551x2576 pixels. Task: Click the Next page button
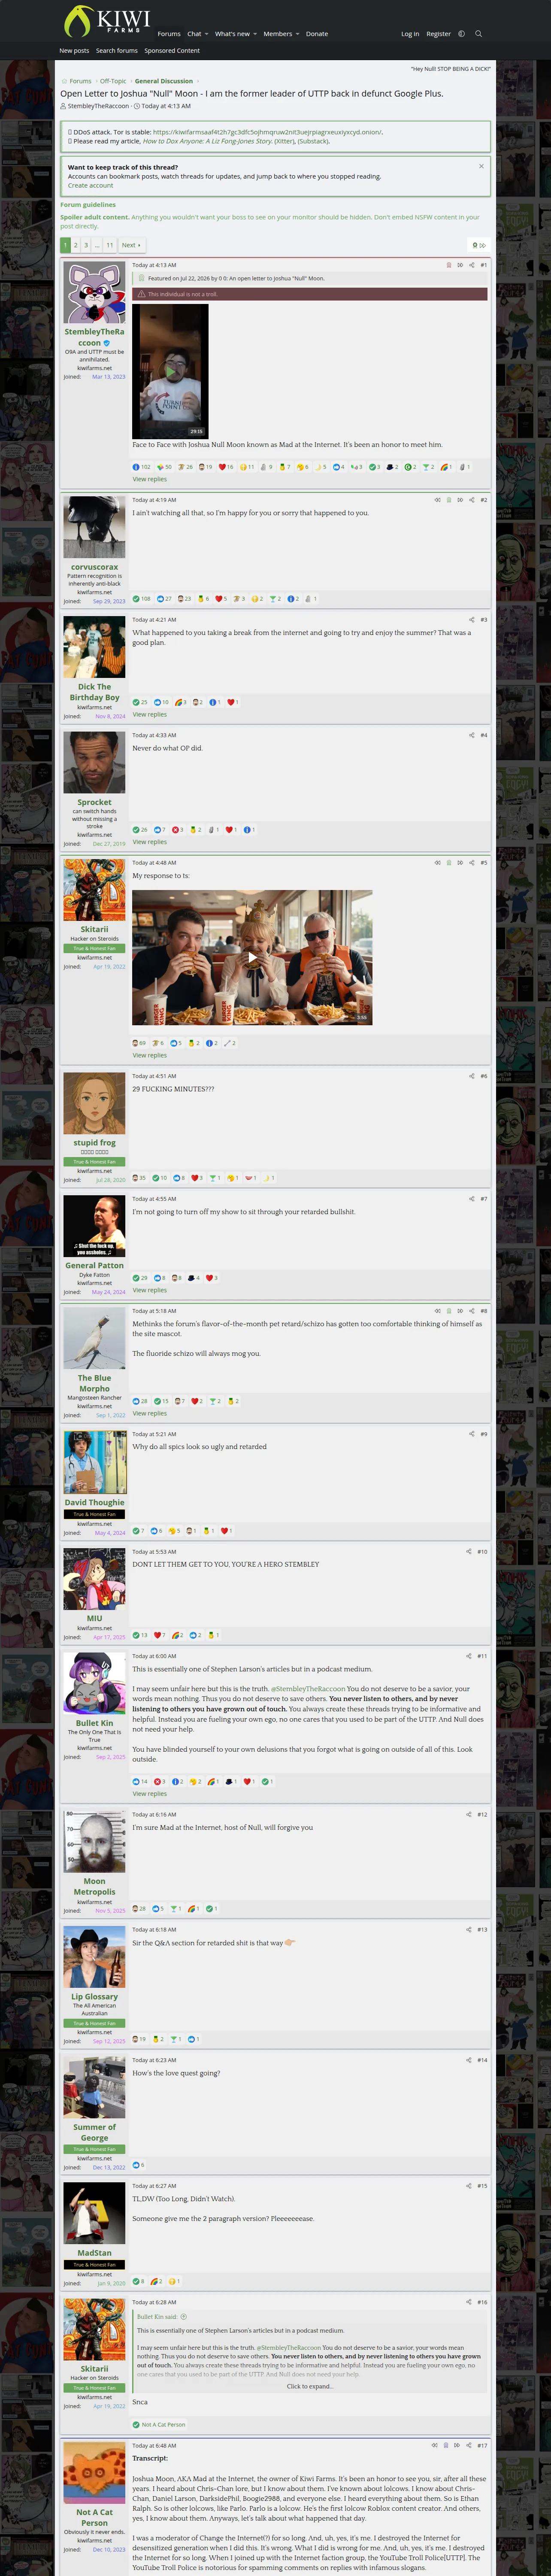click(x=131, y=245)
